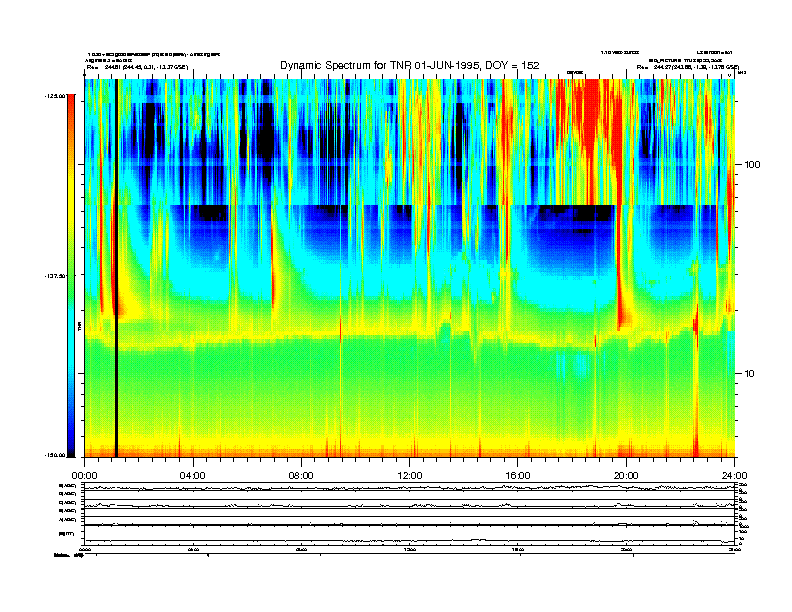Click the vertical rainbow color scale bar
The width and height of the screenshot is (792, 612).
[x=71, y=276]
